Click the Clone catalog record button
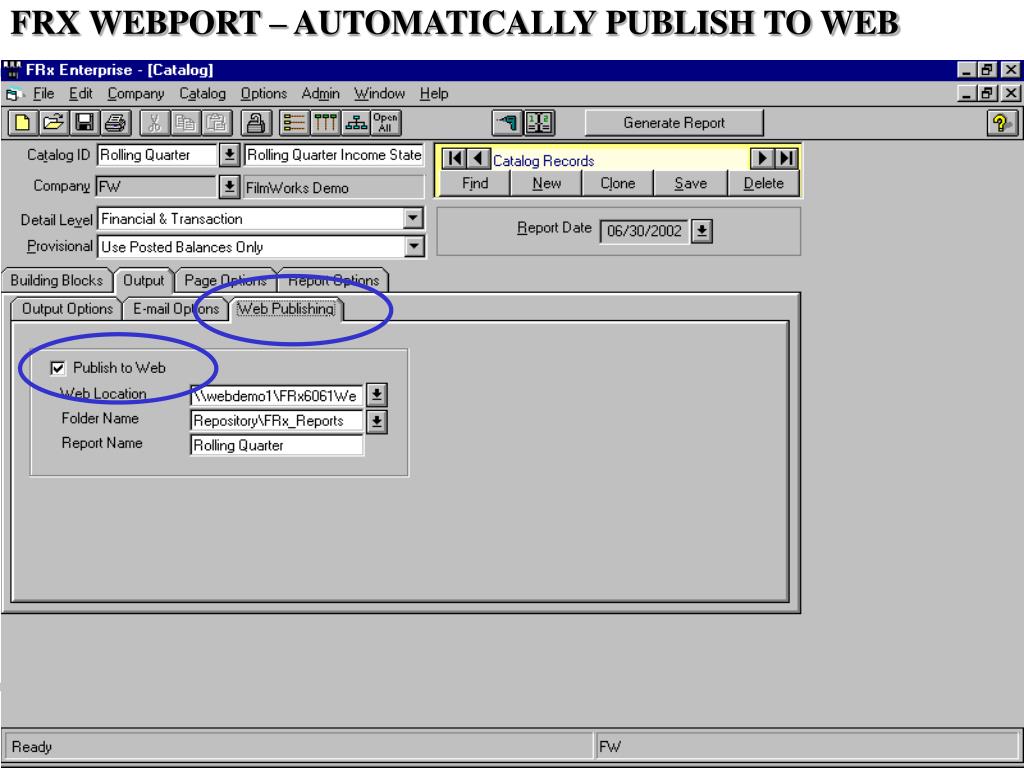This screenshot has width=1024, height=768. tap(618, 184)
